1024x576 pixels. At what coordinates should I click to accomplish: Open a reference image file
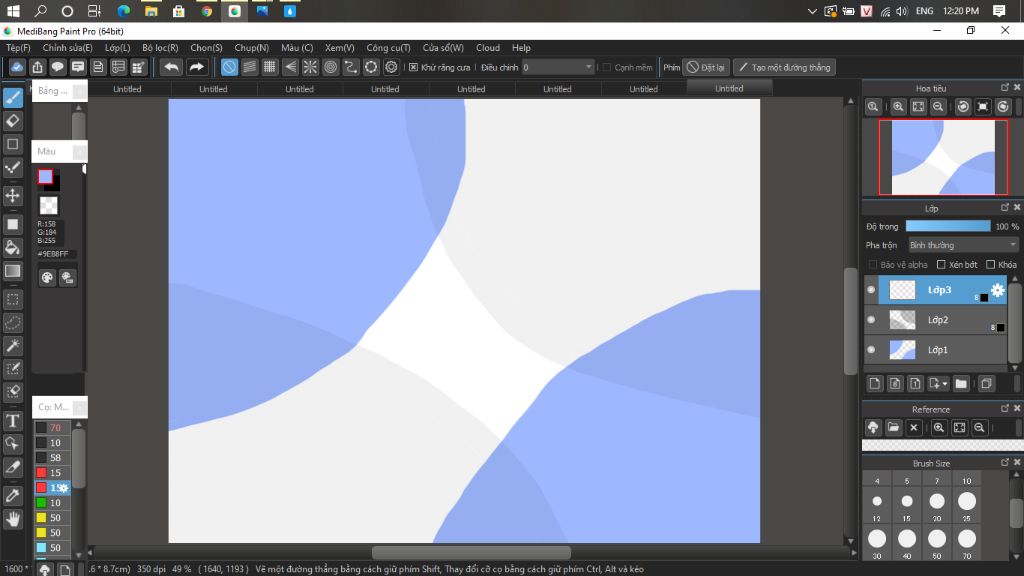[893, 428]
